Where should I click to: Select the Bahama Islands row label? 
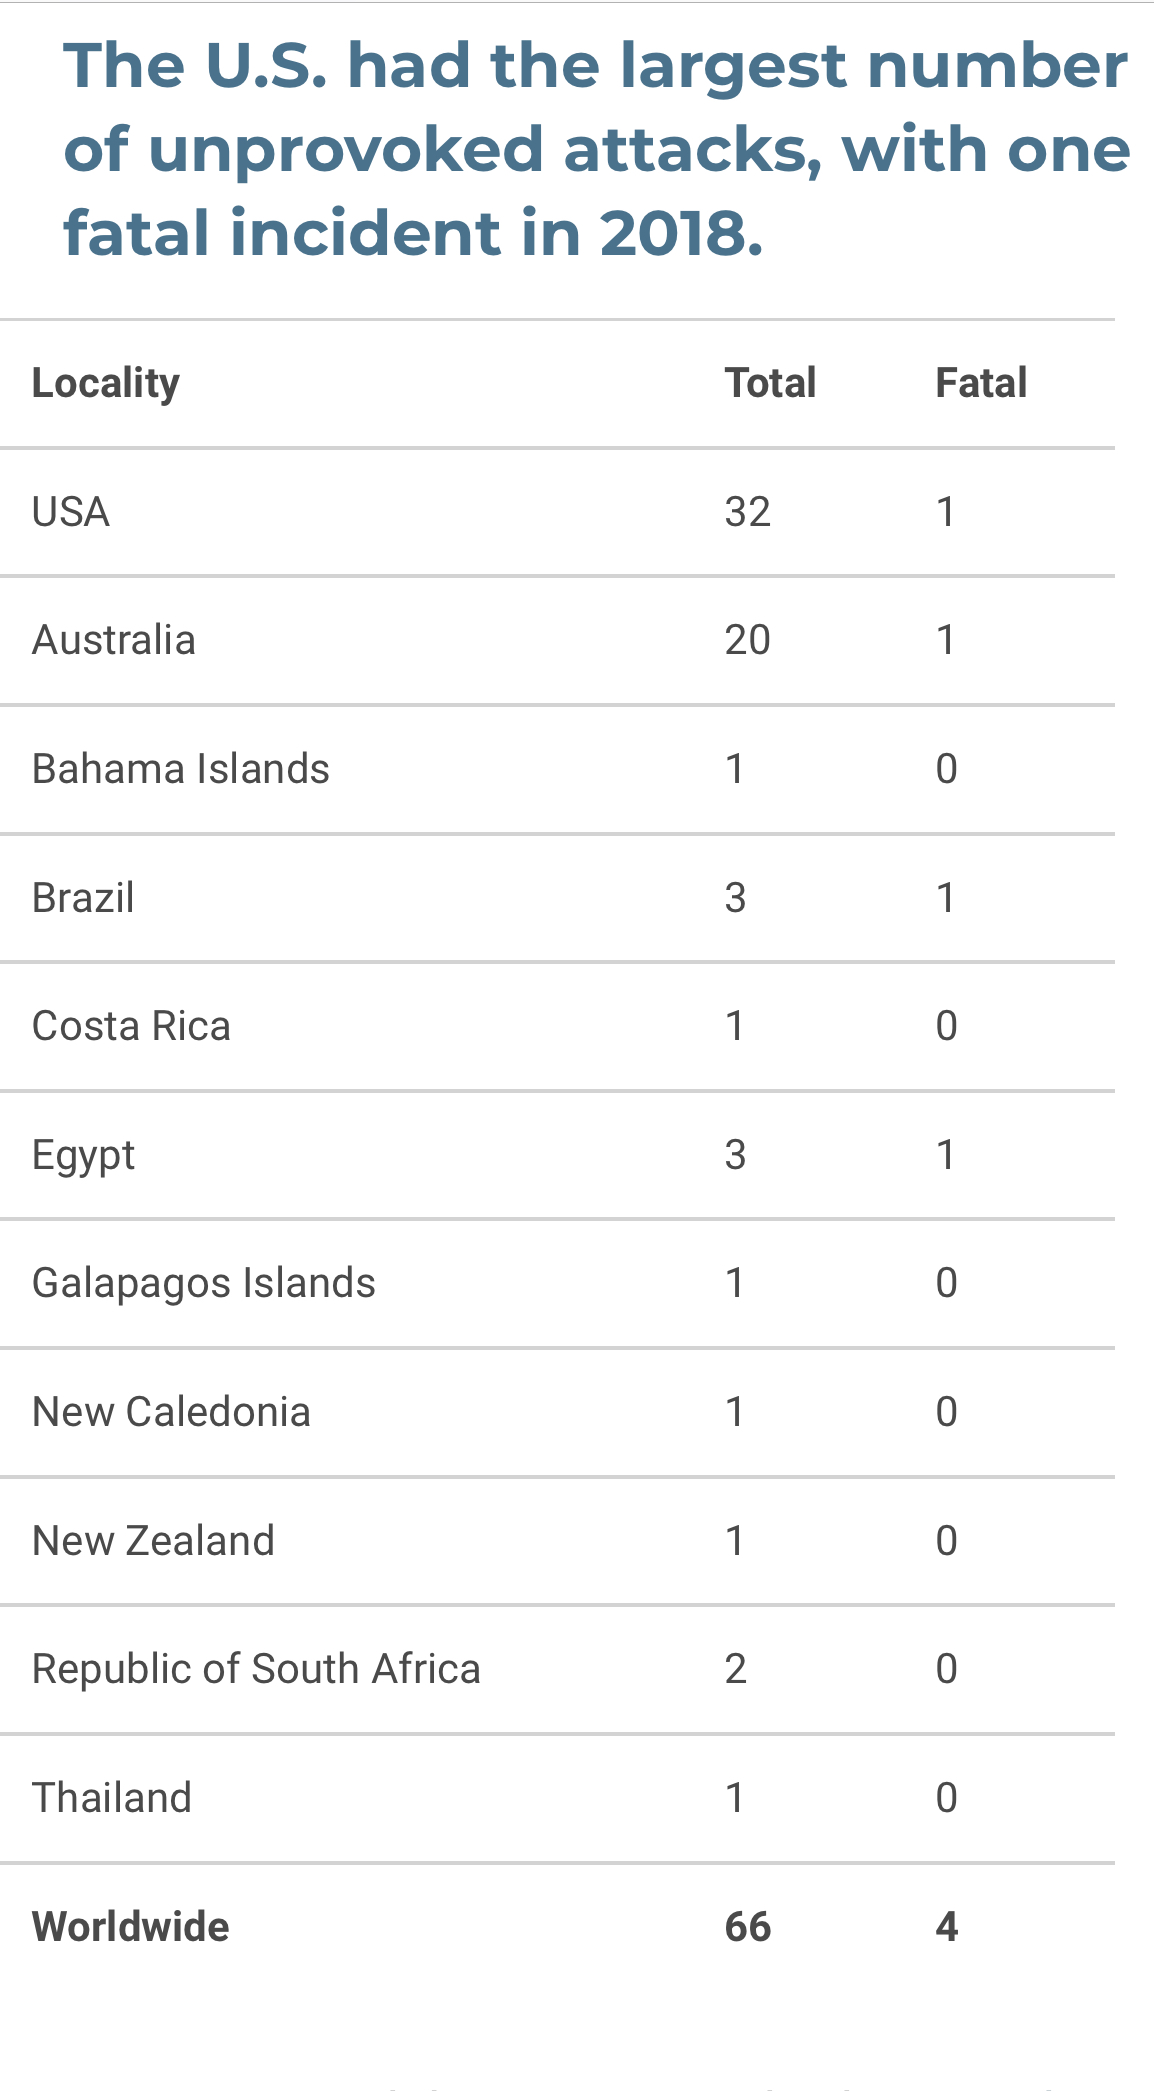(181, 769)
